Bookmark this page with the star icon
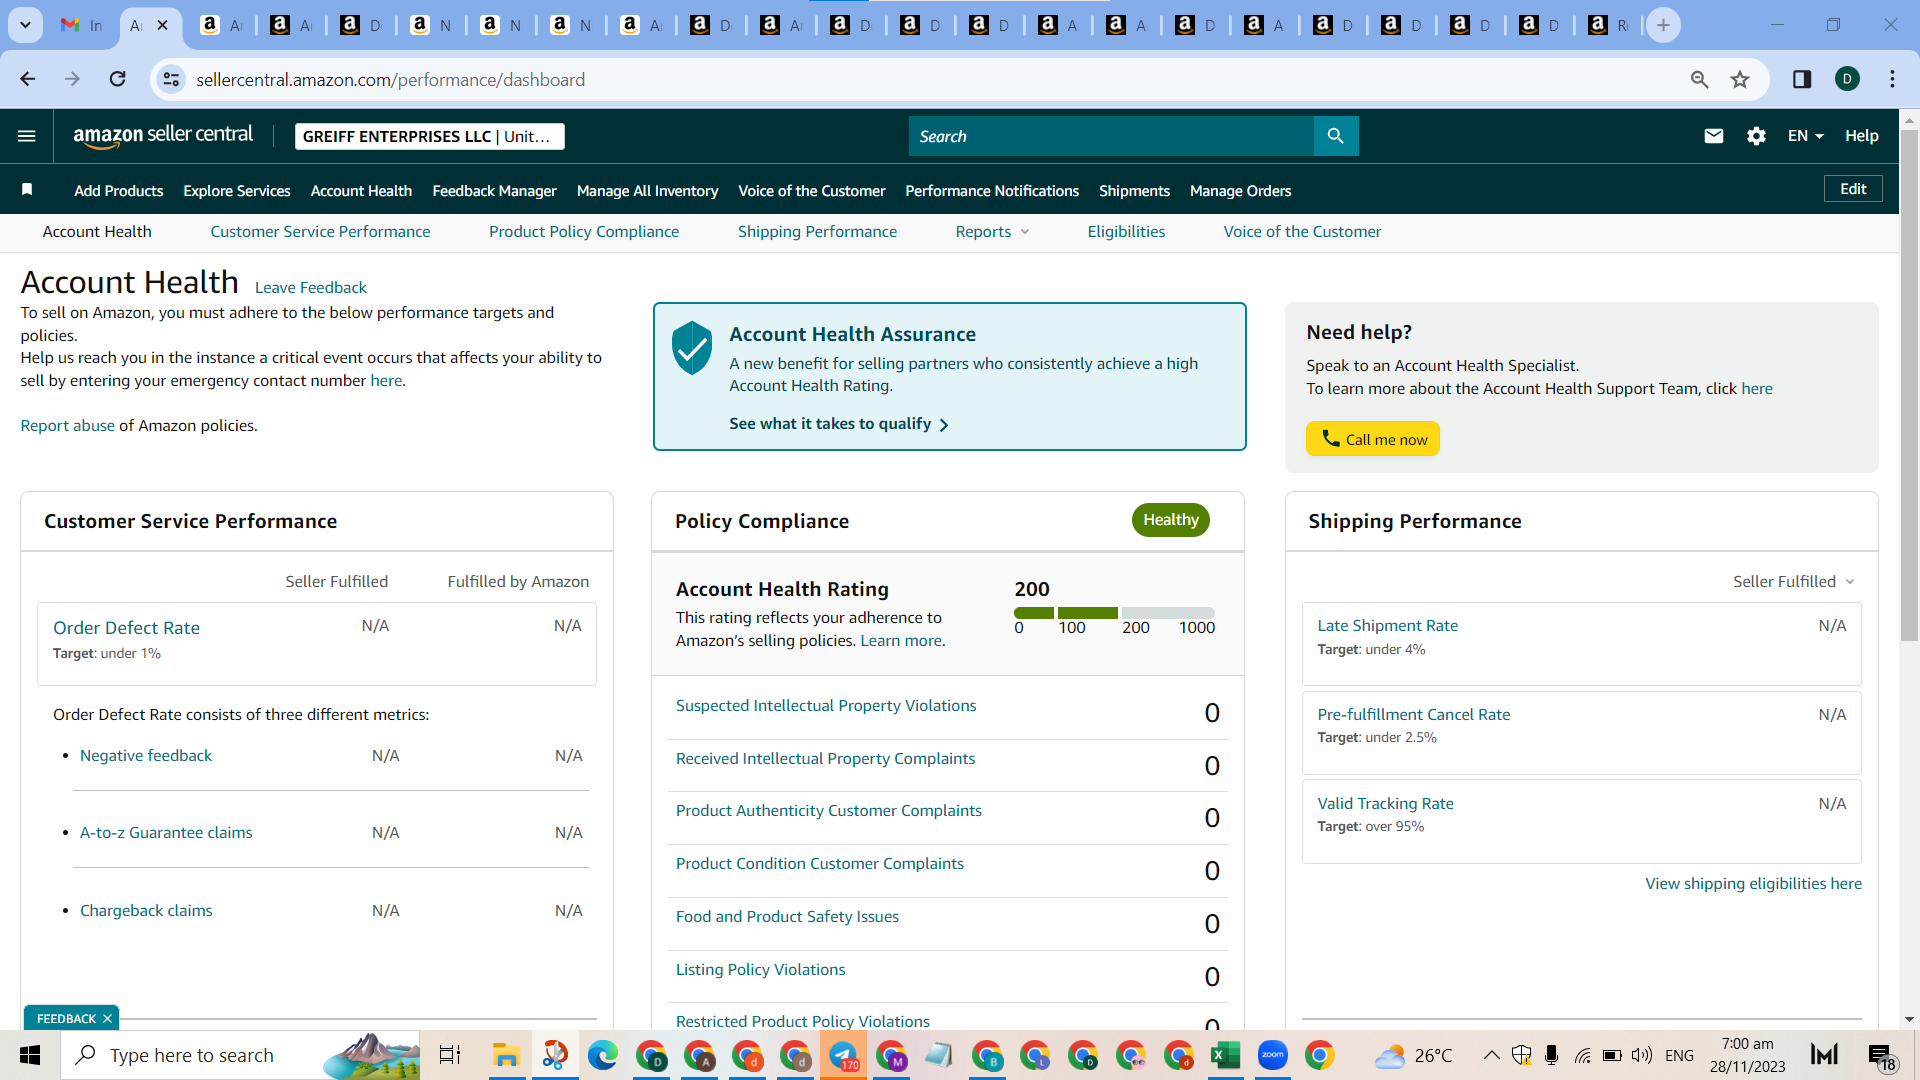The height and width of the screenshot is (1080, 1920). click(1740, 79)
